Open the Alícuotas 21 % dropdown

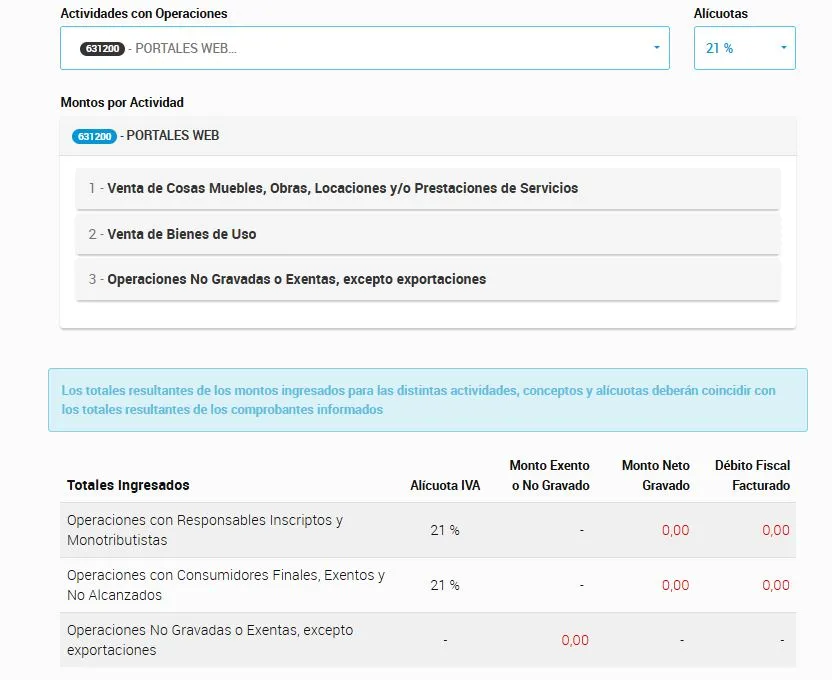coord(744,48)
